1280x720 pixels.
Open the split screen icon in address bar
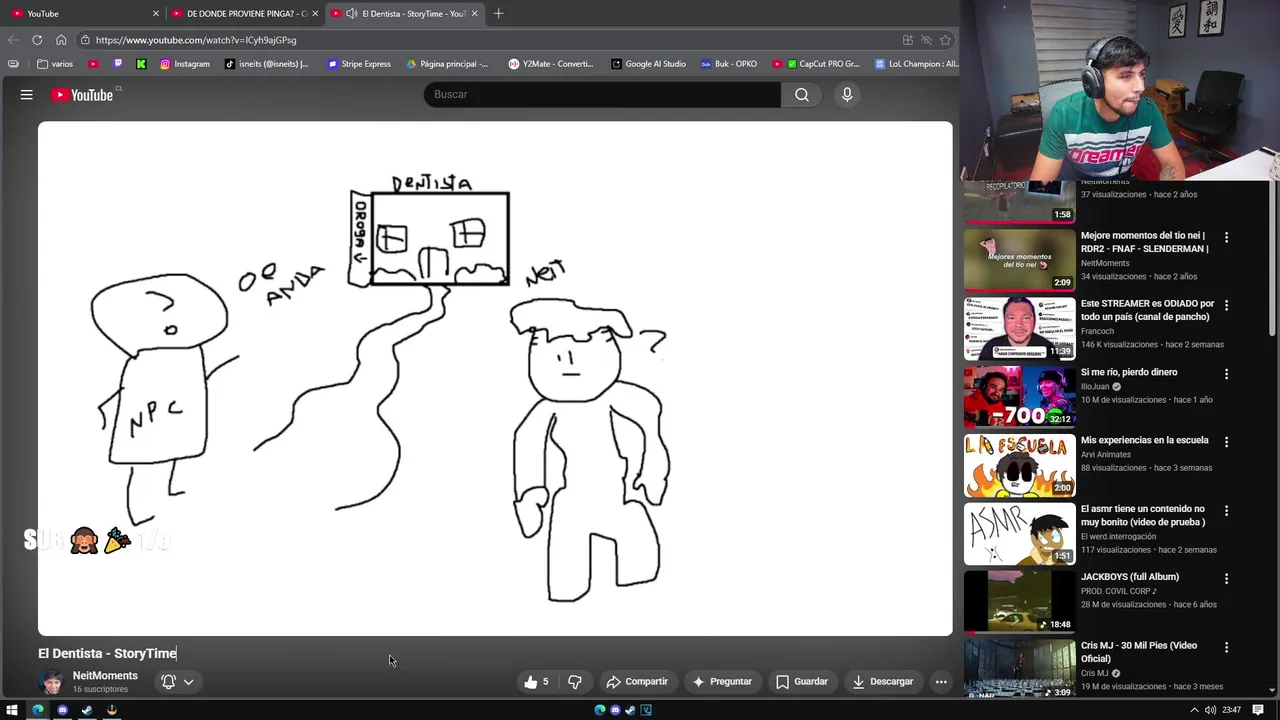(908, 40)
